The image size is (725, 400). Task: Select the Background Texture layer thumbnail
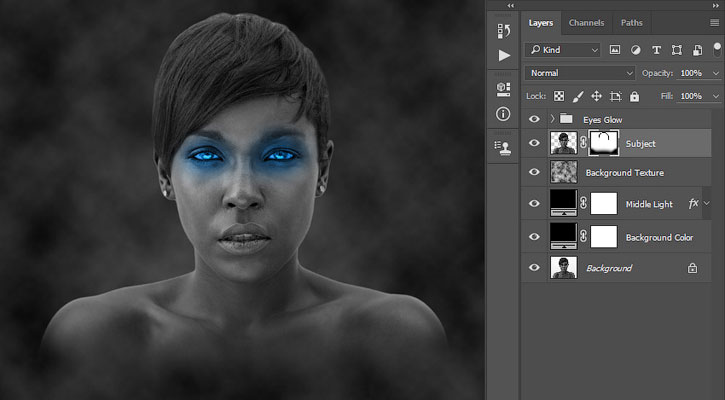[564, 172]
